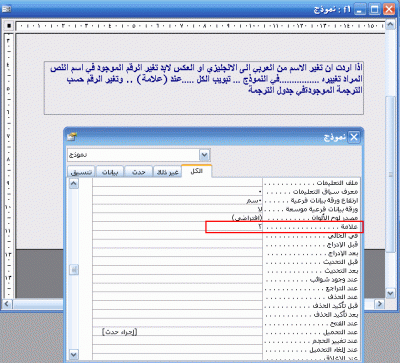Click the form window horizontal scroll right arrow
Viewport: 400px width, 363px height.
click(379, 304)
